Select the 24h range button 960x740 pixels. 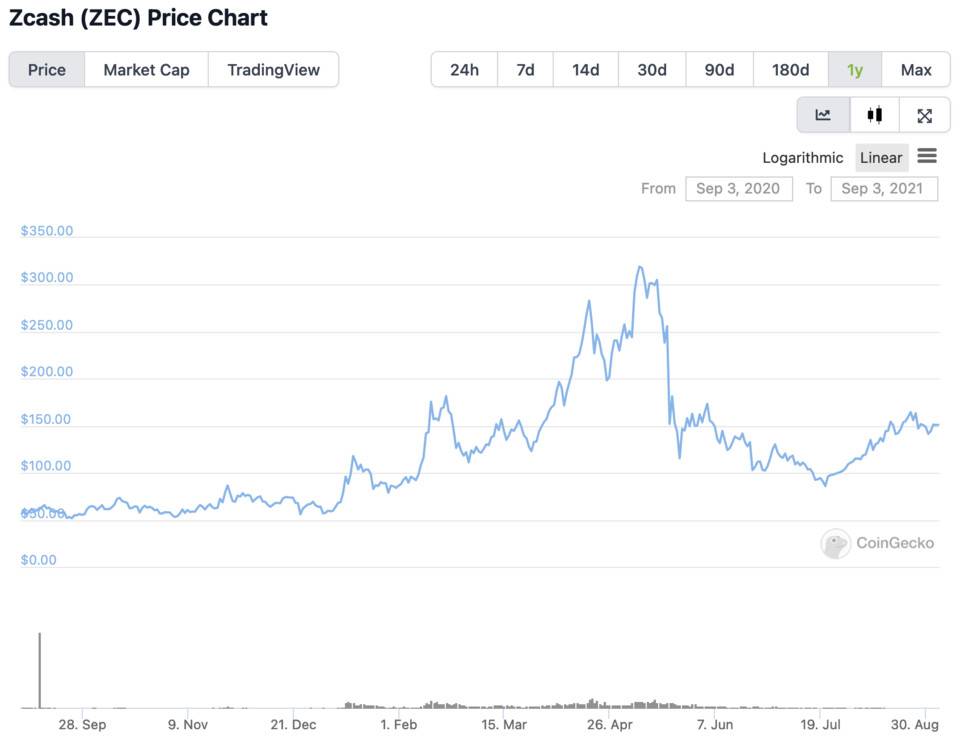(x=464, y=70)
